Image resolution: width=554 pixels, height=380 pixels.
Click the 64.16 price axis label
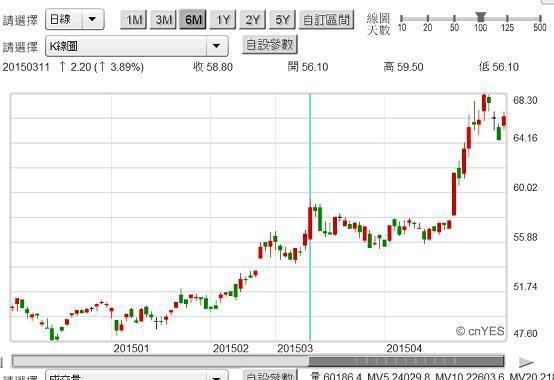[525, 138]
